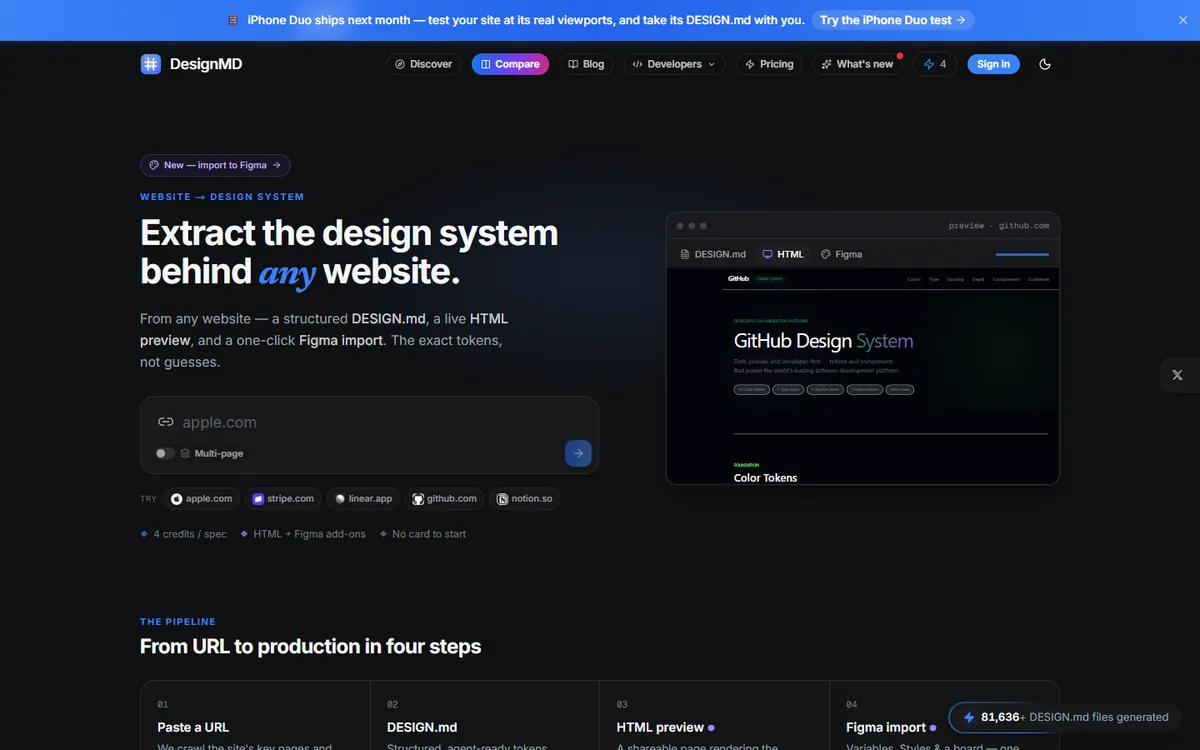Image resolution: width=1200 pixels, height=750 pixels.
Task: Click the 'No card to start' text
Action: 429,534
